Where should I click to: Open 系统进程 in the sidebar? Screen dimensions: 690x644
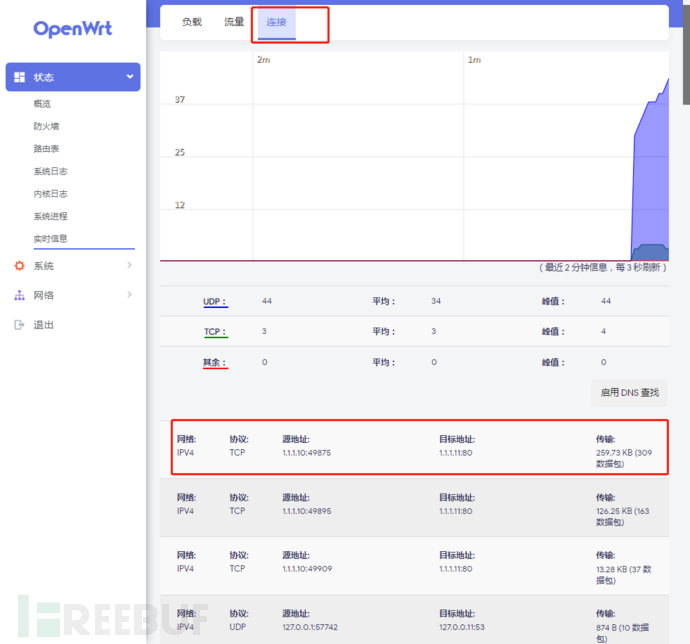pos(50,216)
